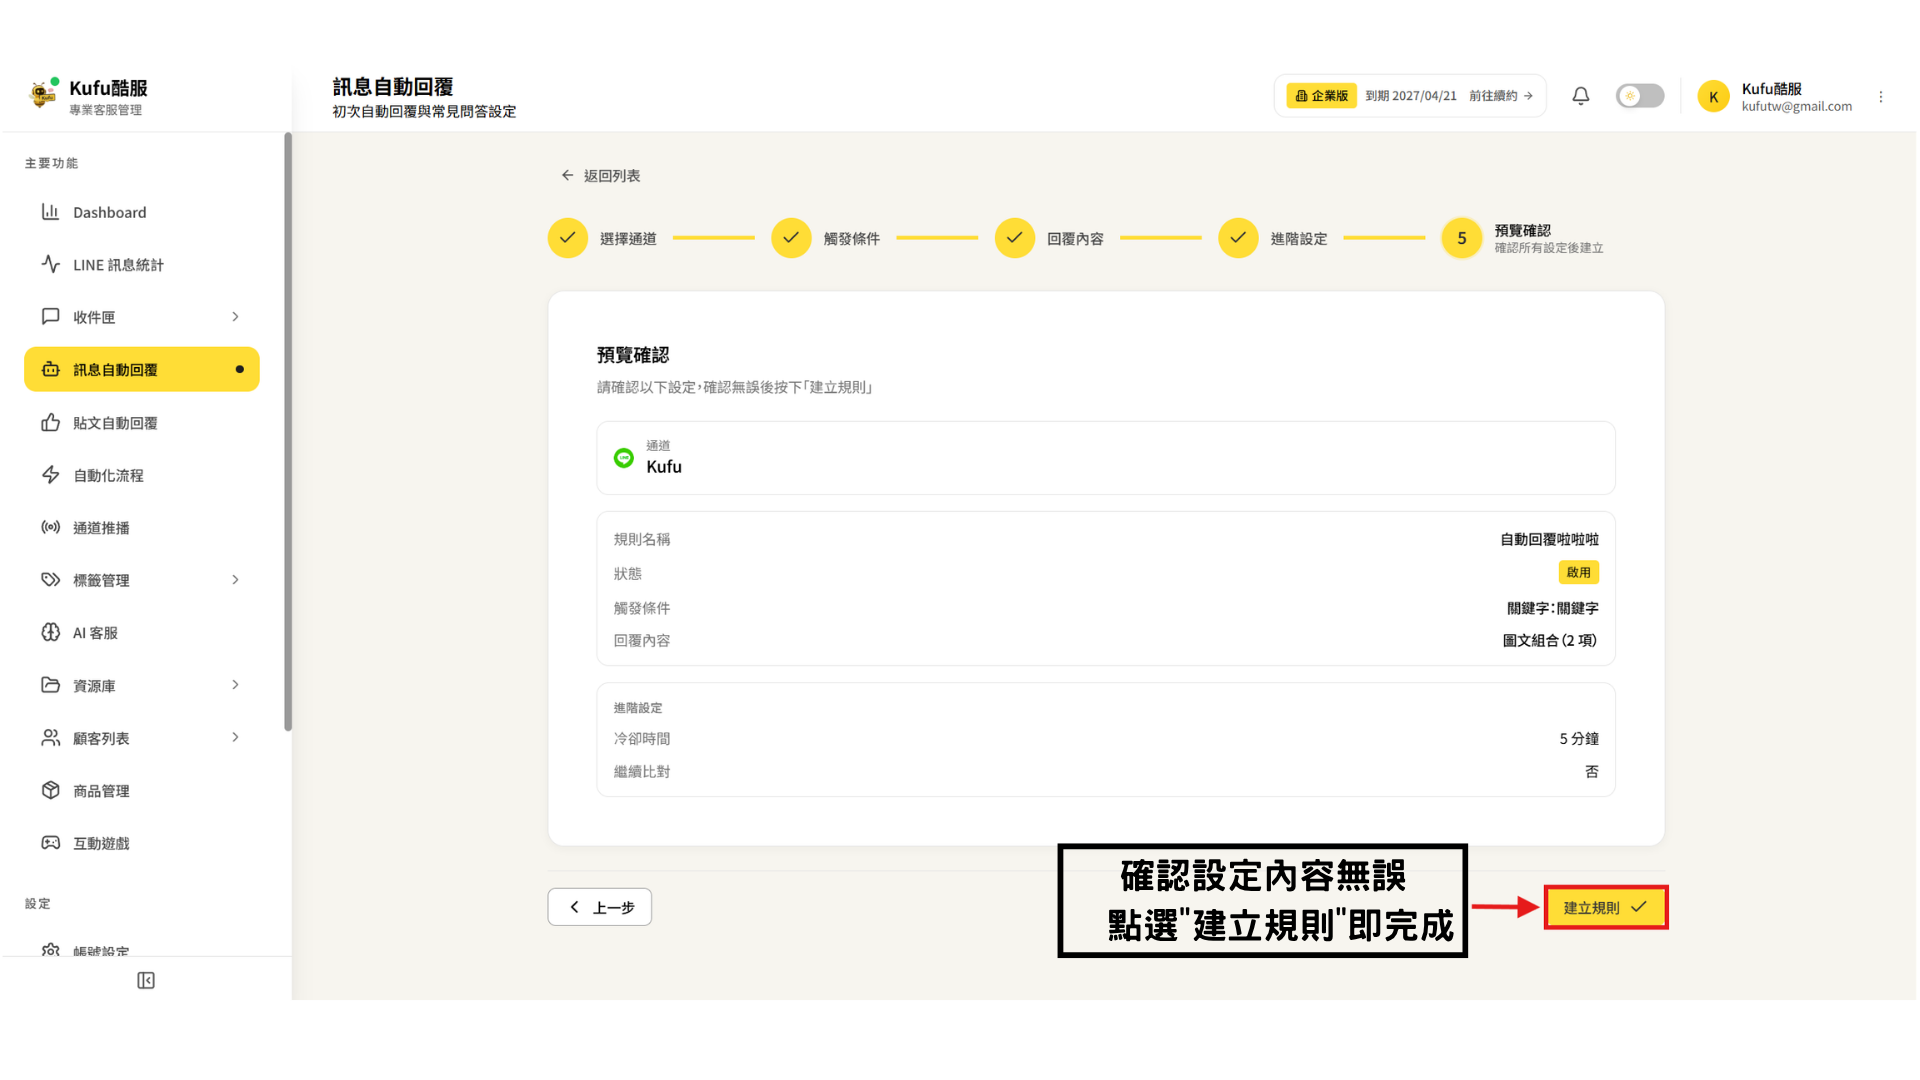Open 商品管理 menu item
Image resolution: width=1920 pixels, height=1080 pixels.
coord(142,790)
